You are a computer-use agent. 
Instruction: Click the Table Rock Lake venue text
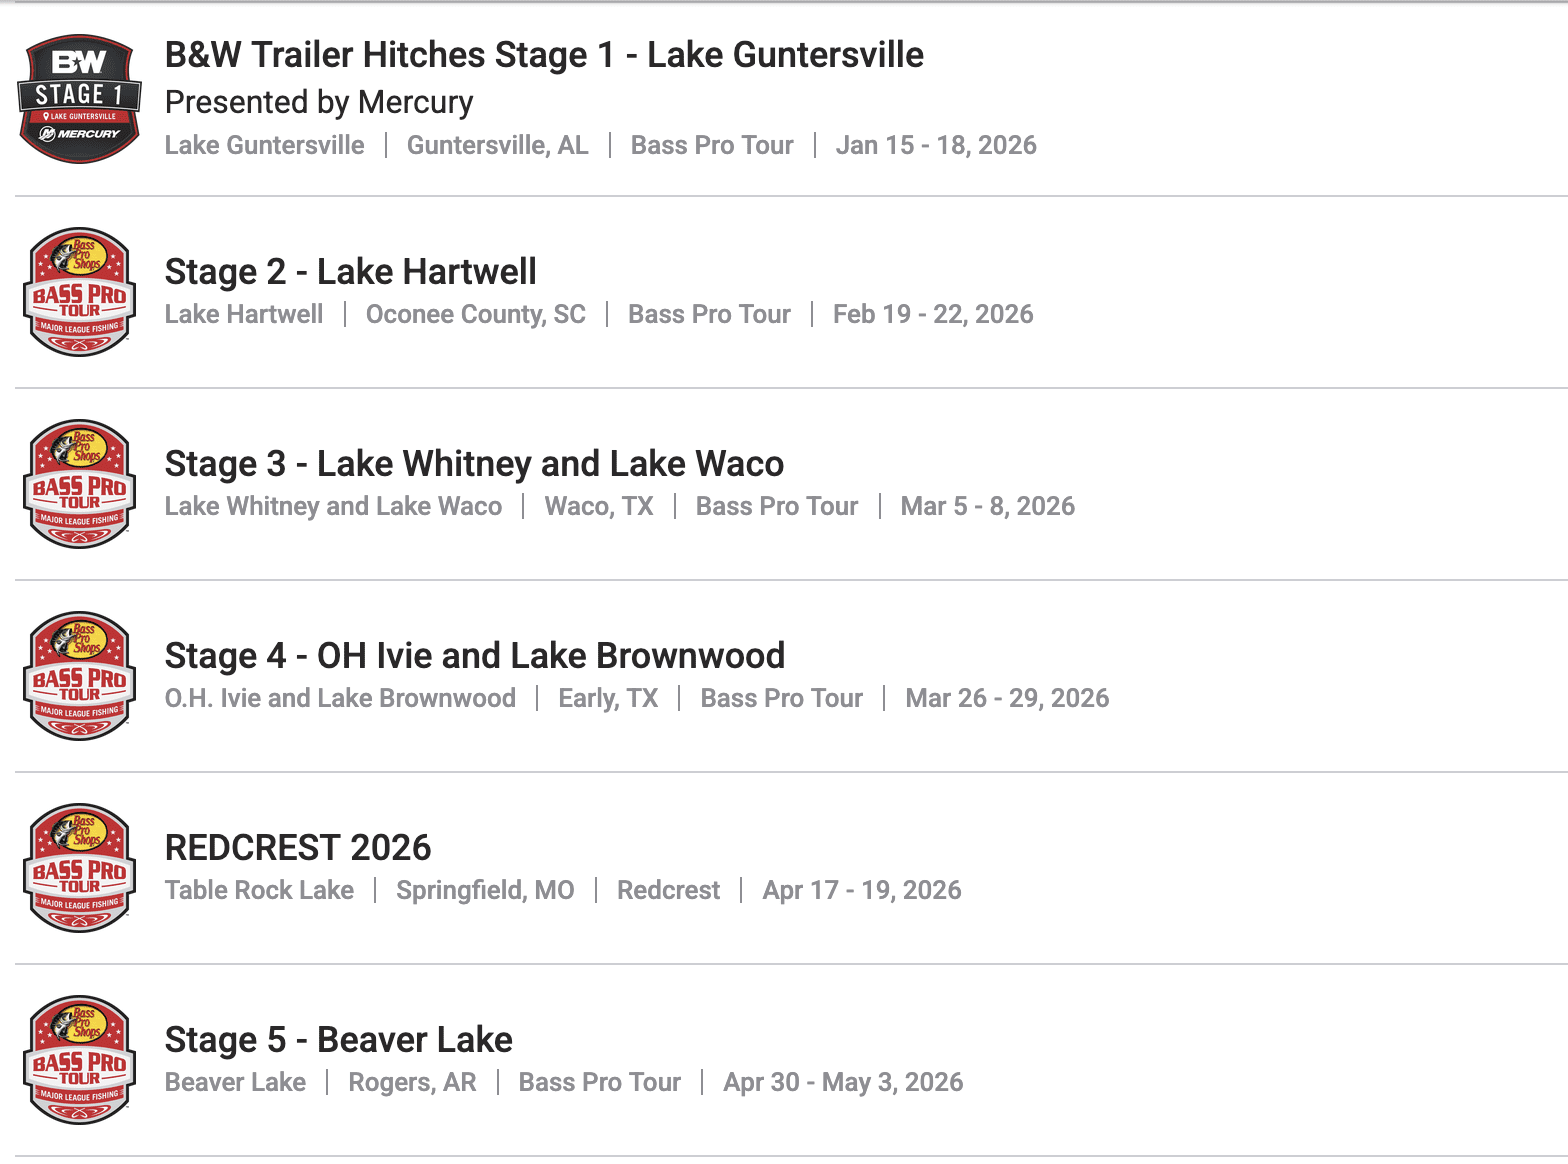tap(259, 891)
